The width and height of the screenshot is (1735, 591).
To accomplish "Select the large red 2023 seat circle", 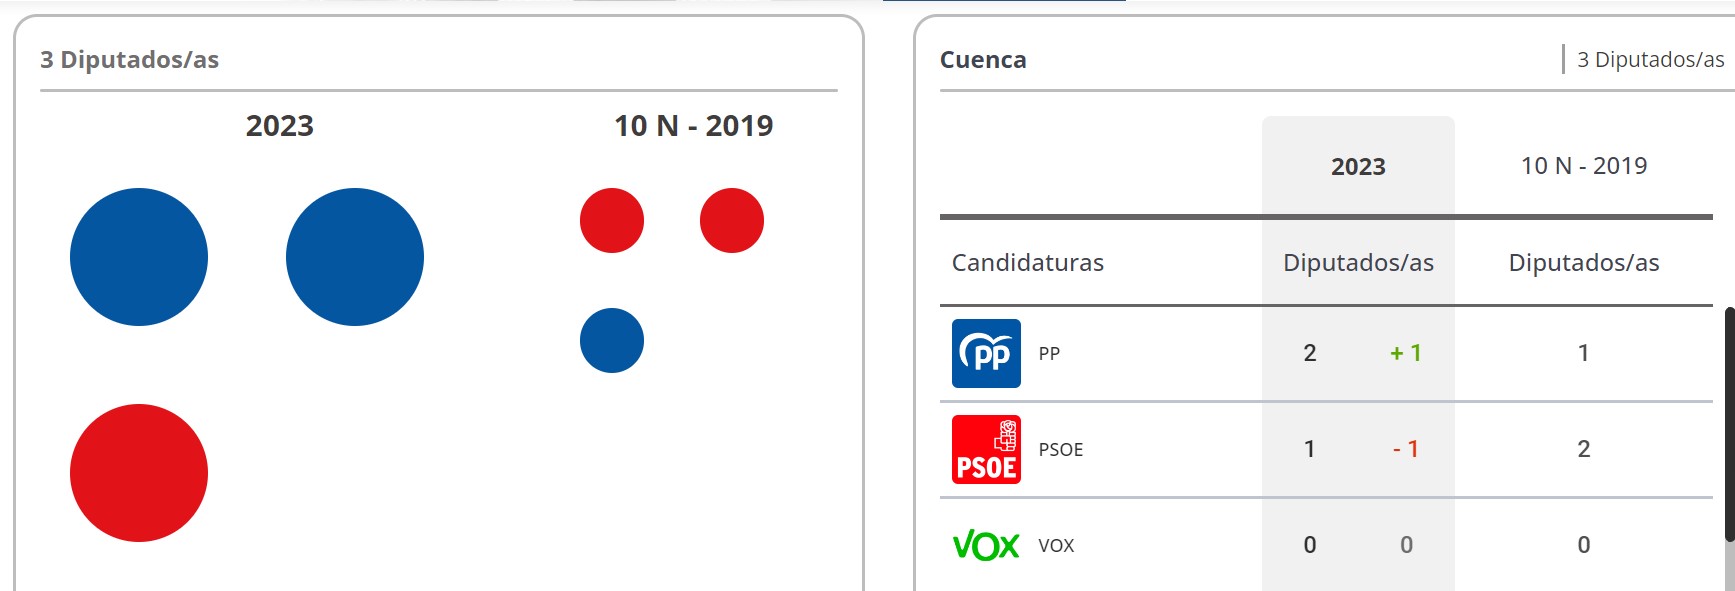I will 139,473.
